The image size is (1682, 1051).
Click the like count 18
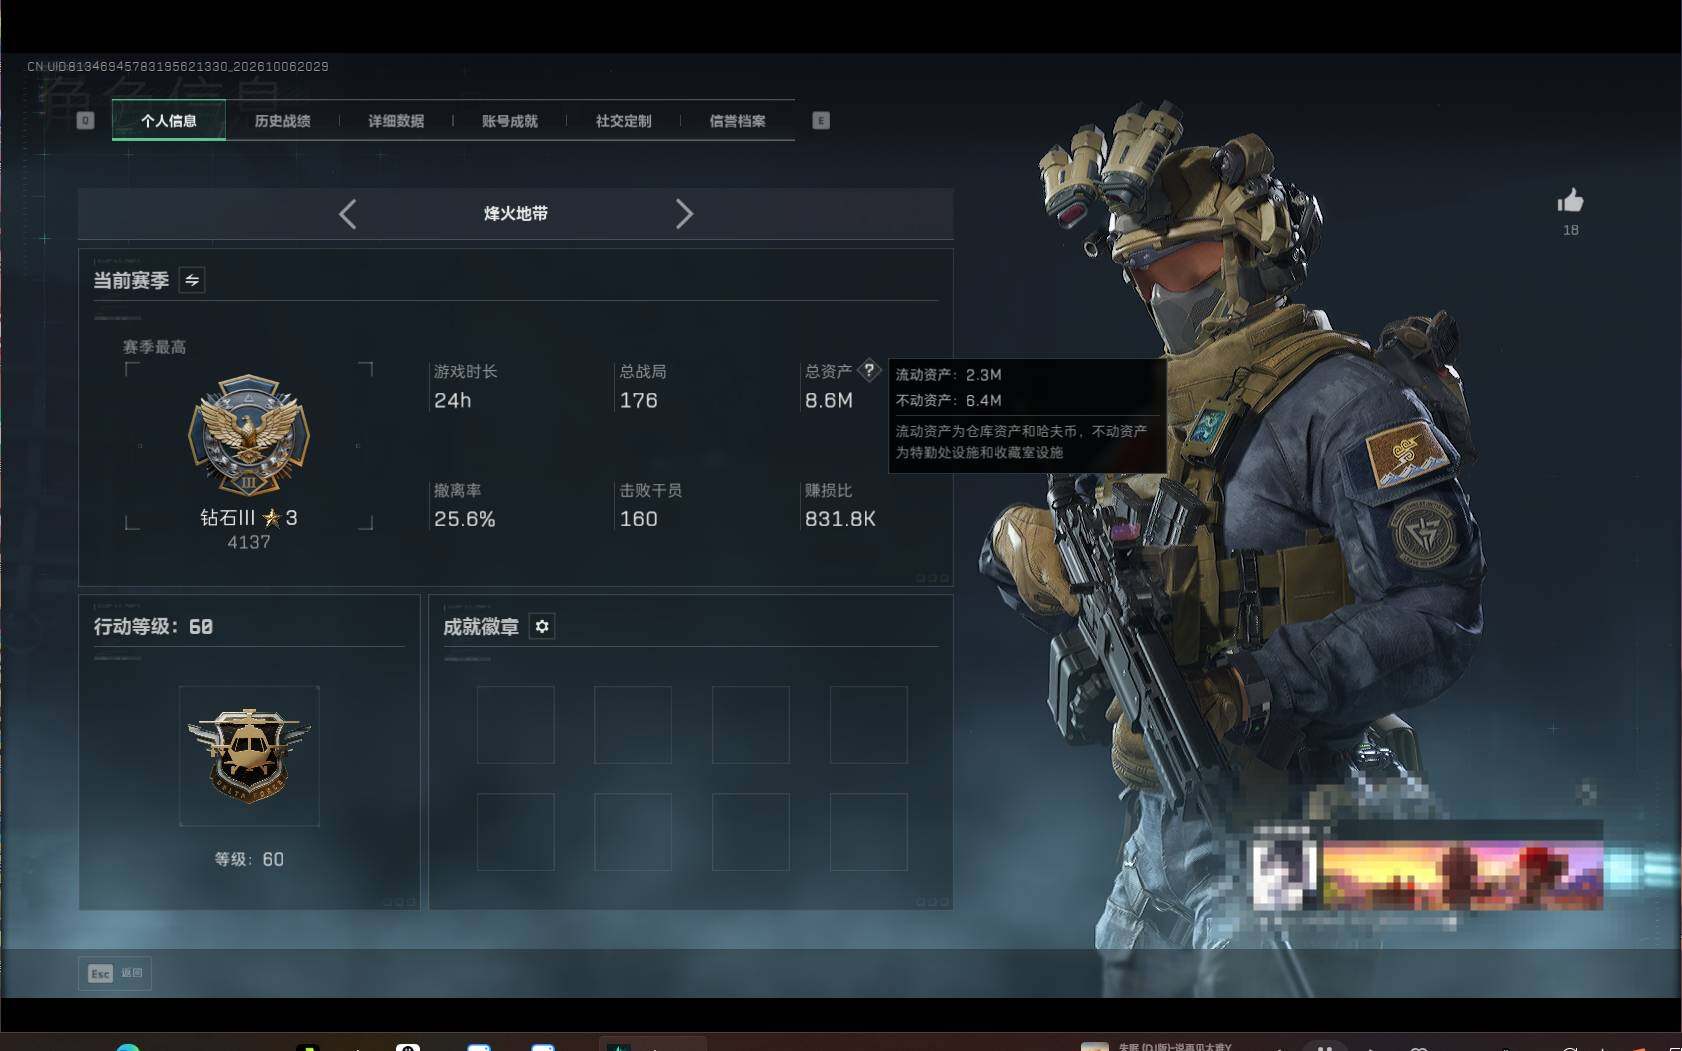click(x=1571, y=230)
